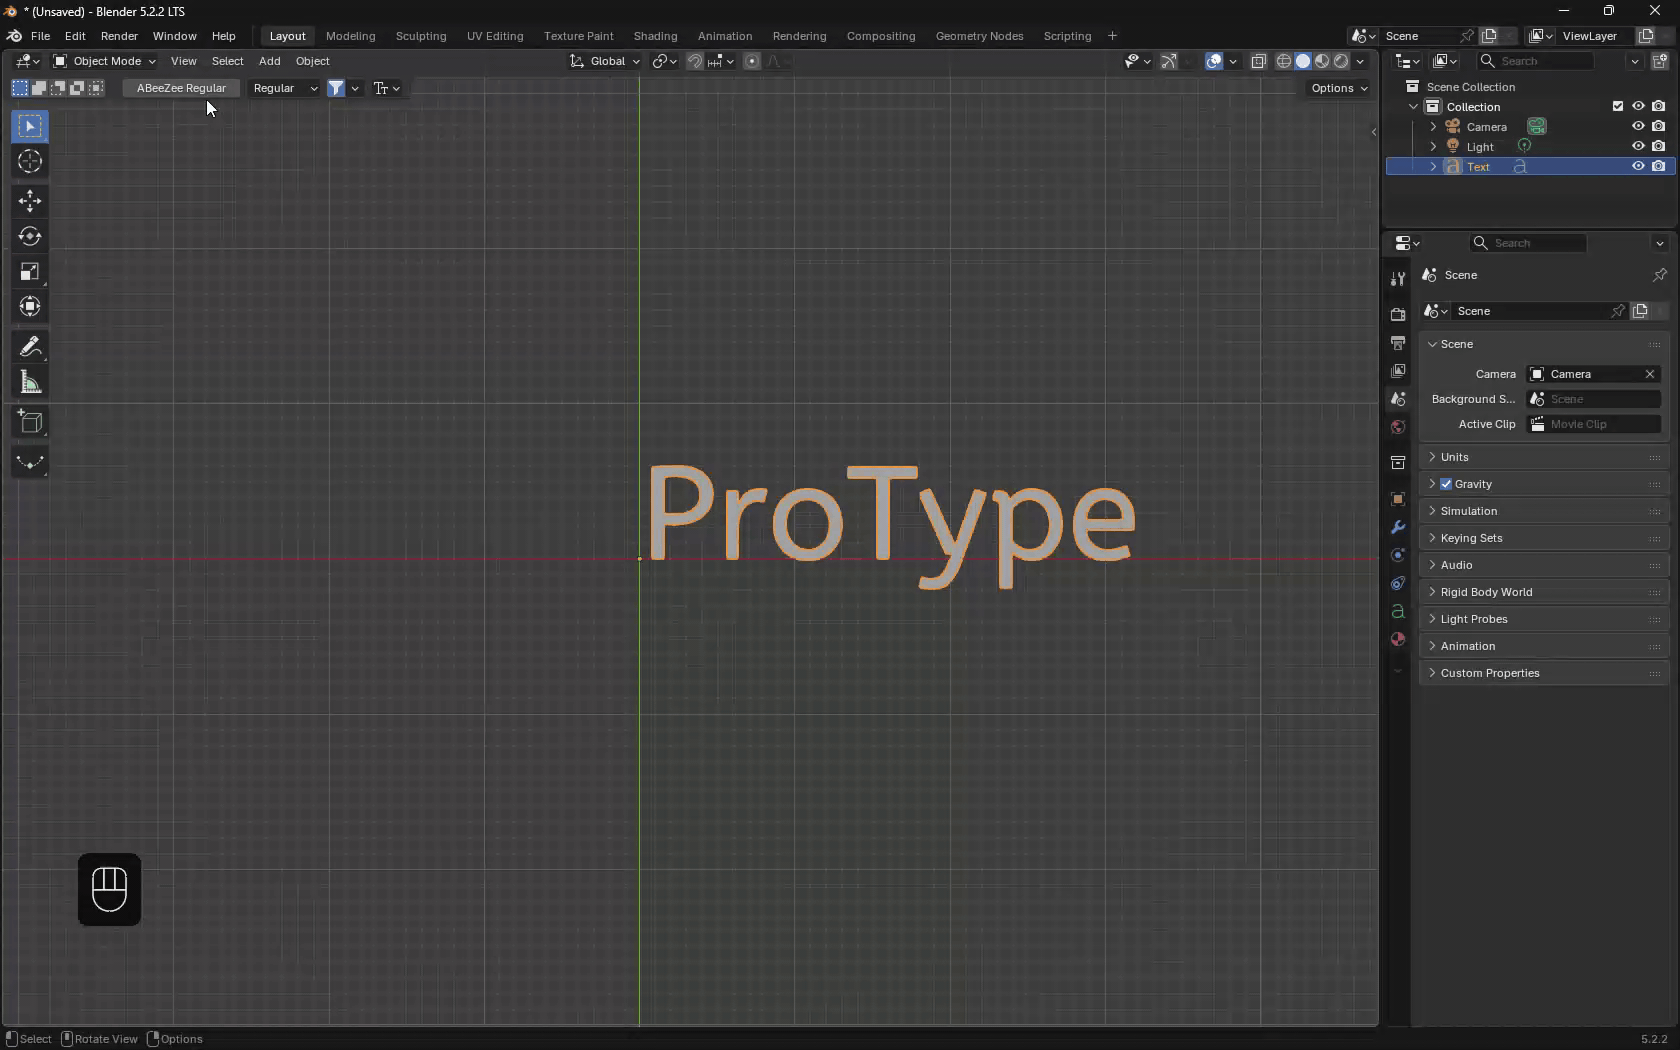
Task: Switch to wireframe viewport shading
Action: tap(1284, 61)
